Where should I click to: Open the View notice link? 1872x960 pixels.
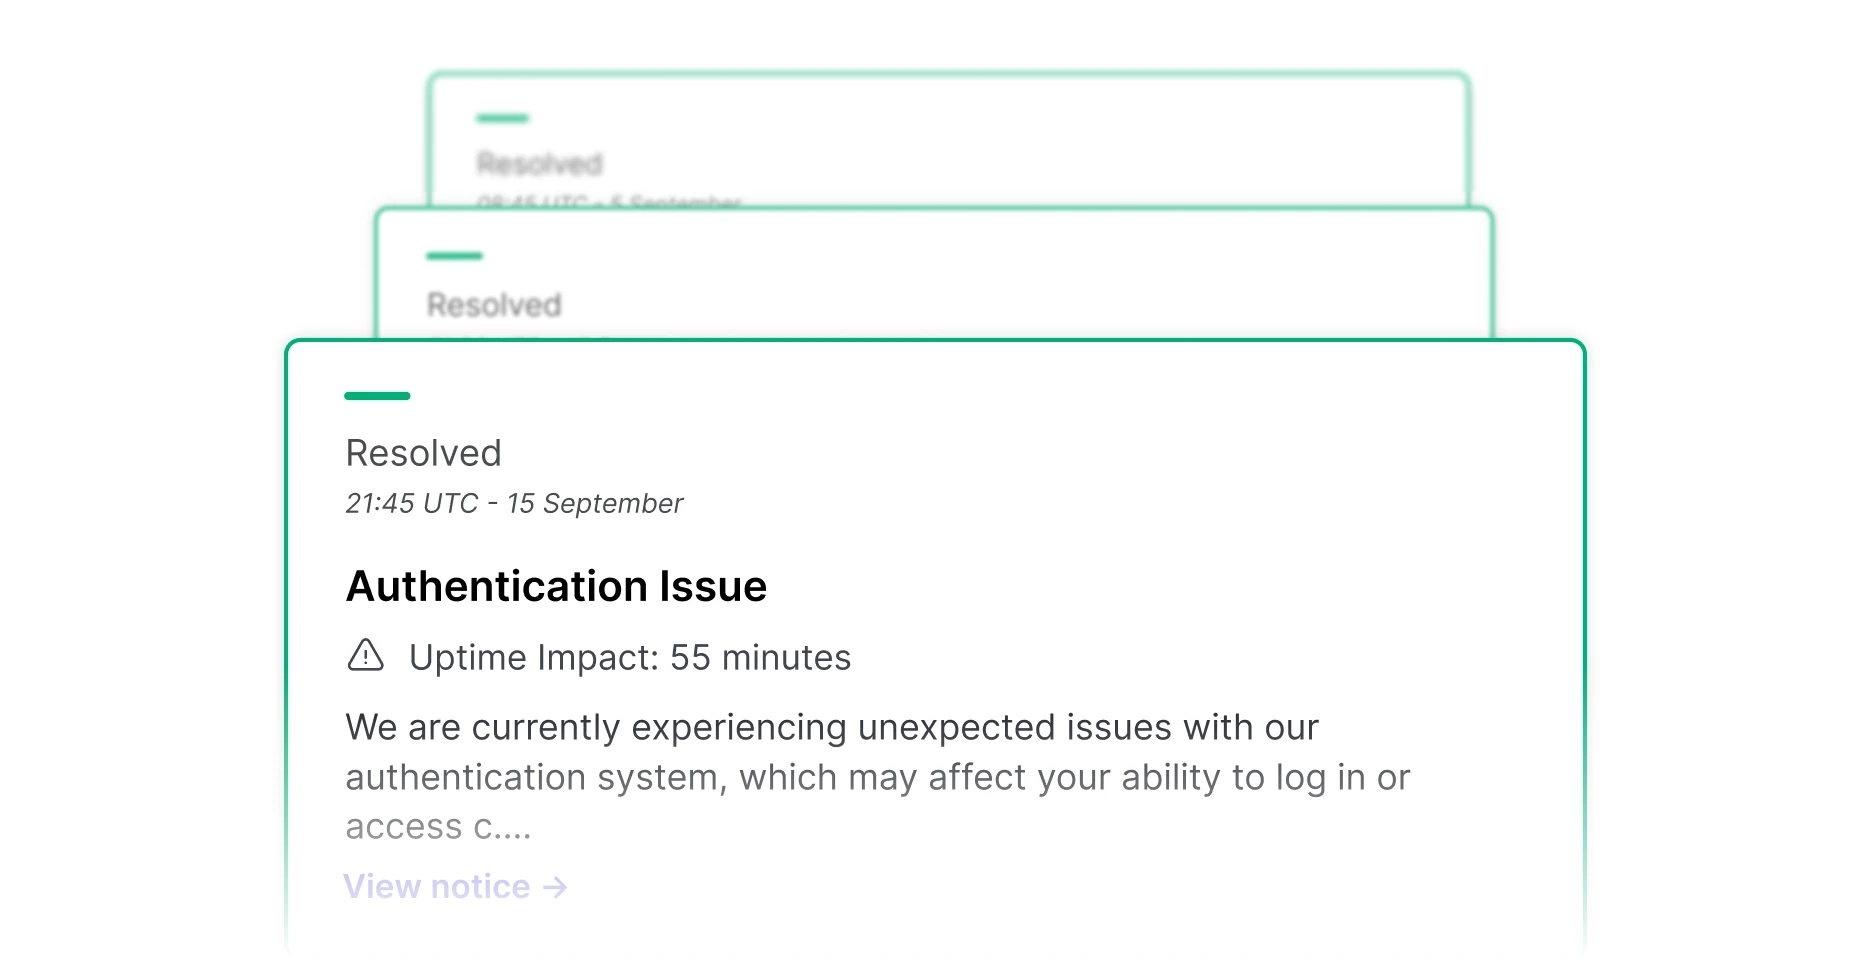(x=435, y=886)
